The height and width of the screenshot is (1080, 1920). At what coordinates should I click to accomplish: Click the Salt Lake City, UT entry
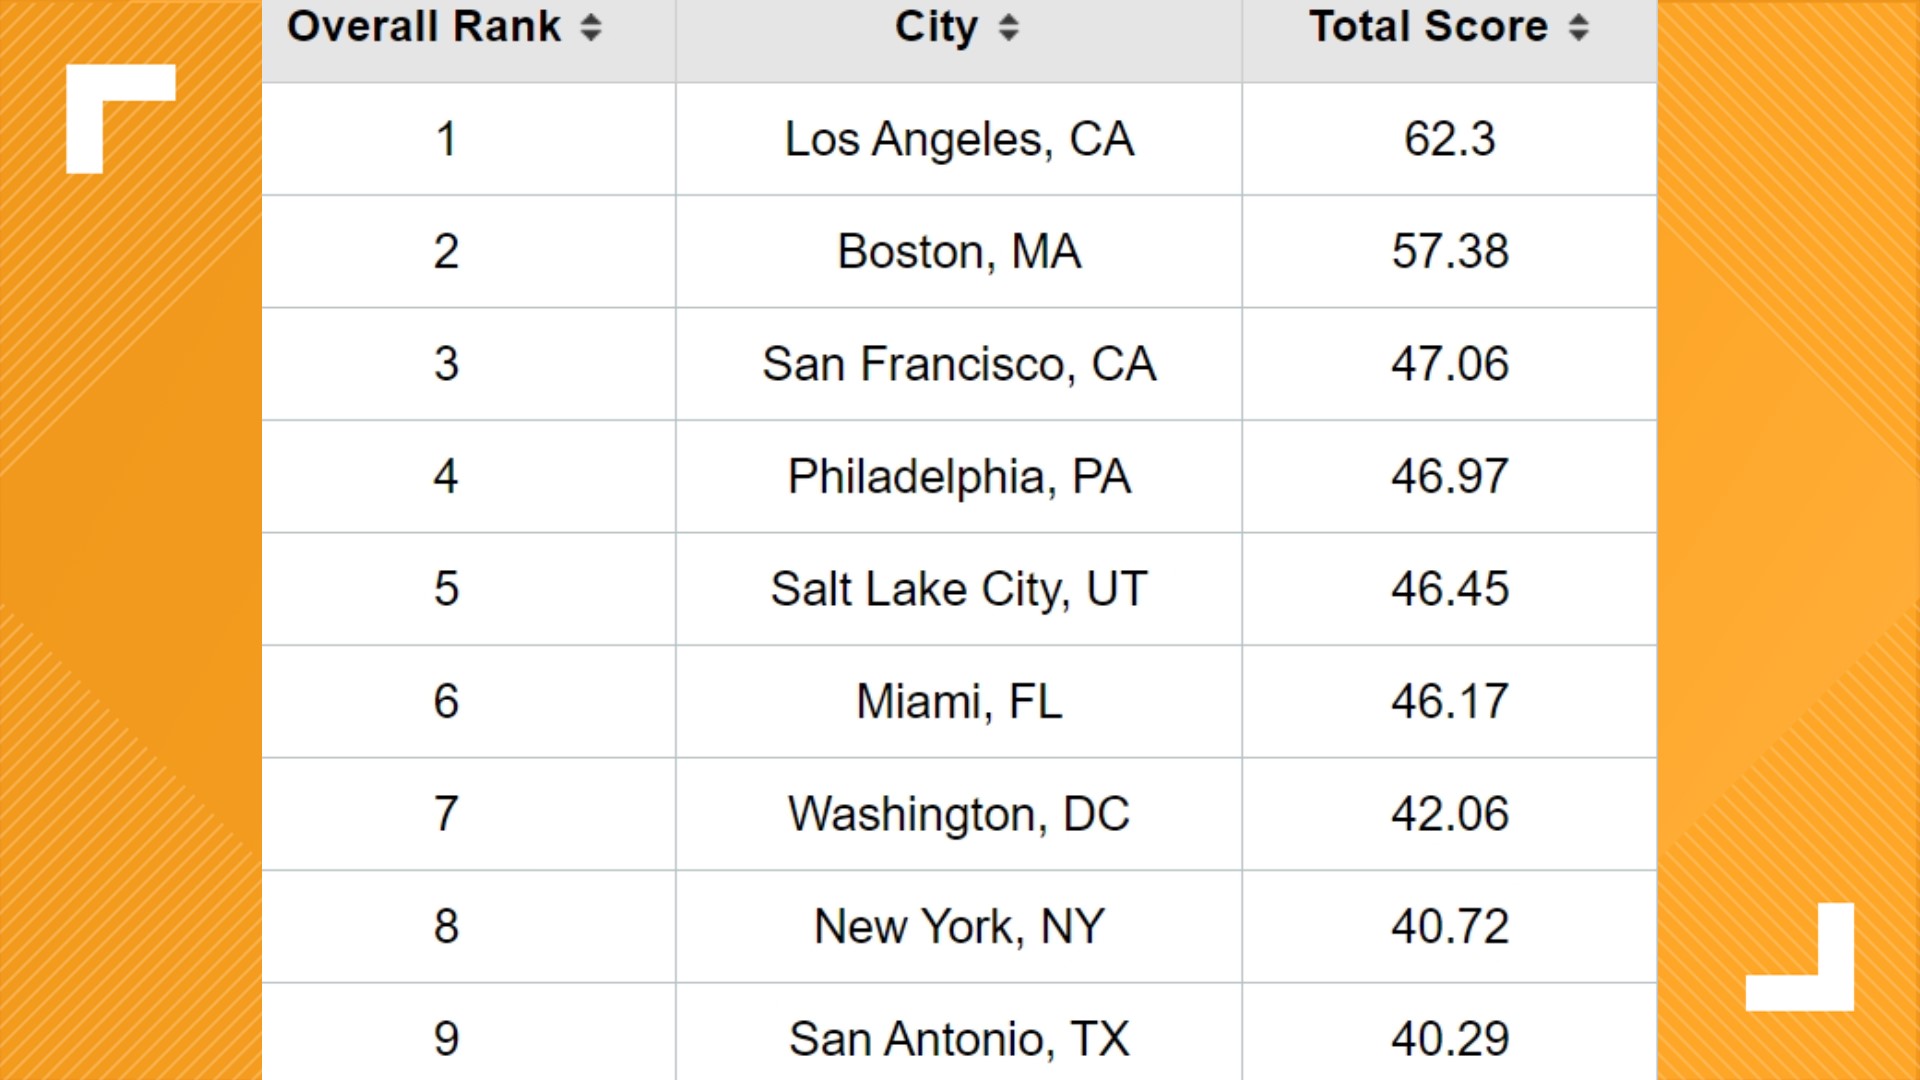(959, 588)
